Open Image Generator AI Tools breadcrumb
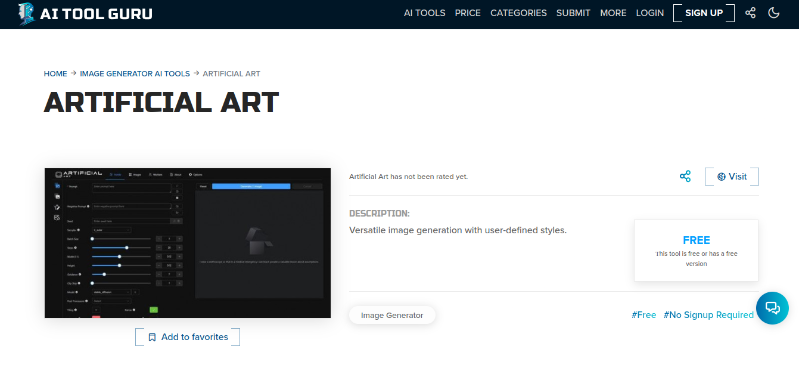This screenshot has width=800, height=380. 135,73
